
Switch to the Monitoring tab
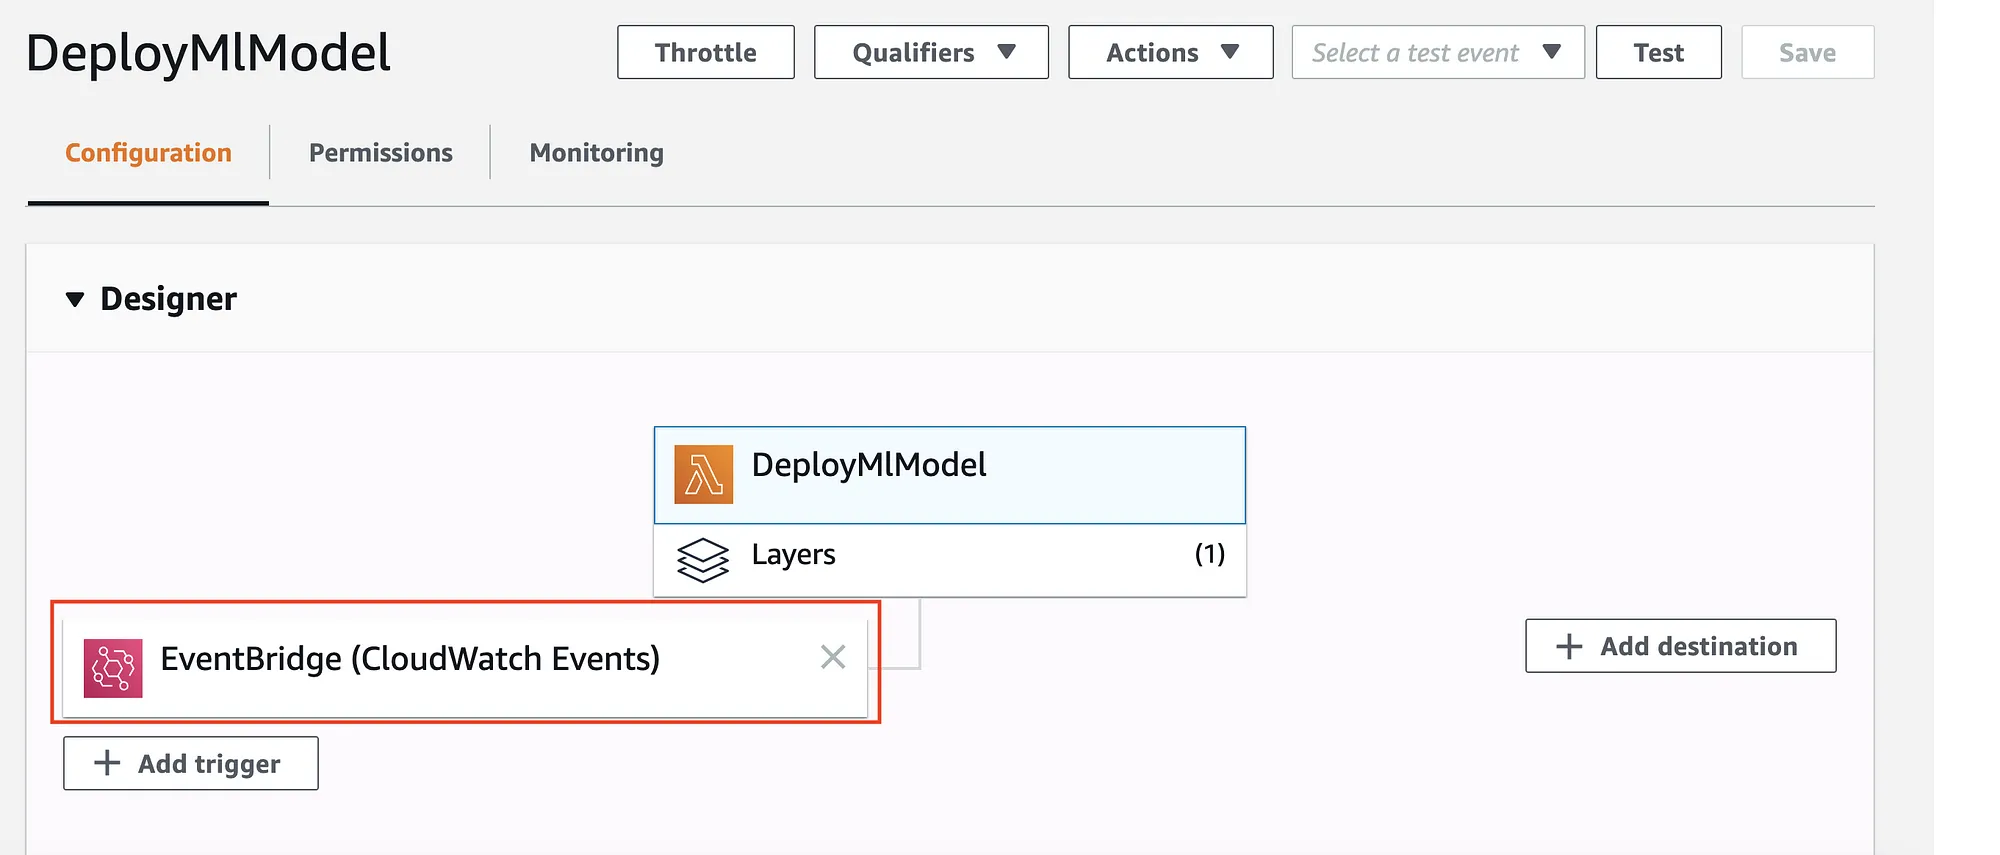(x=596, y=153)
